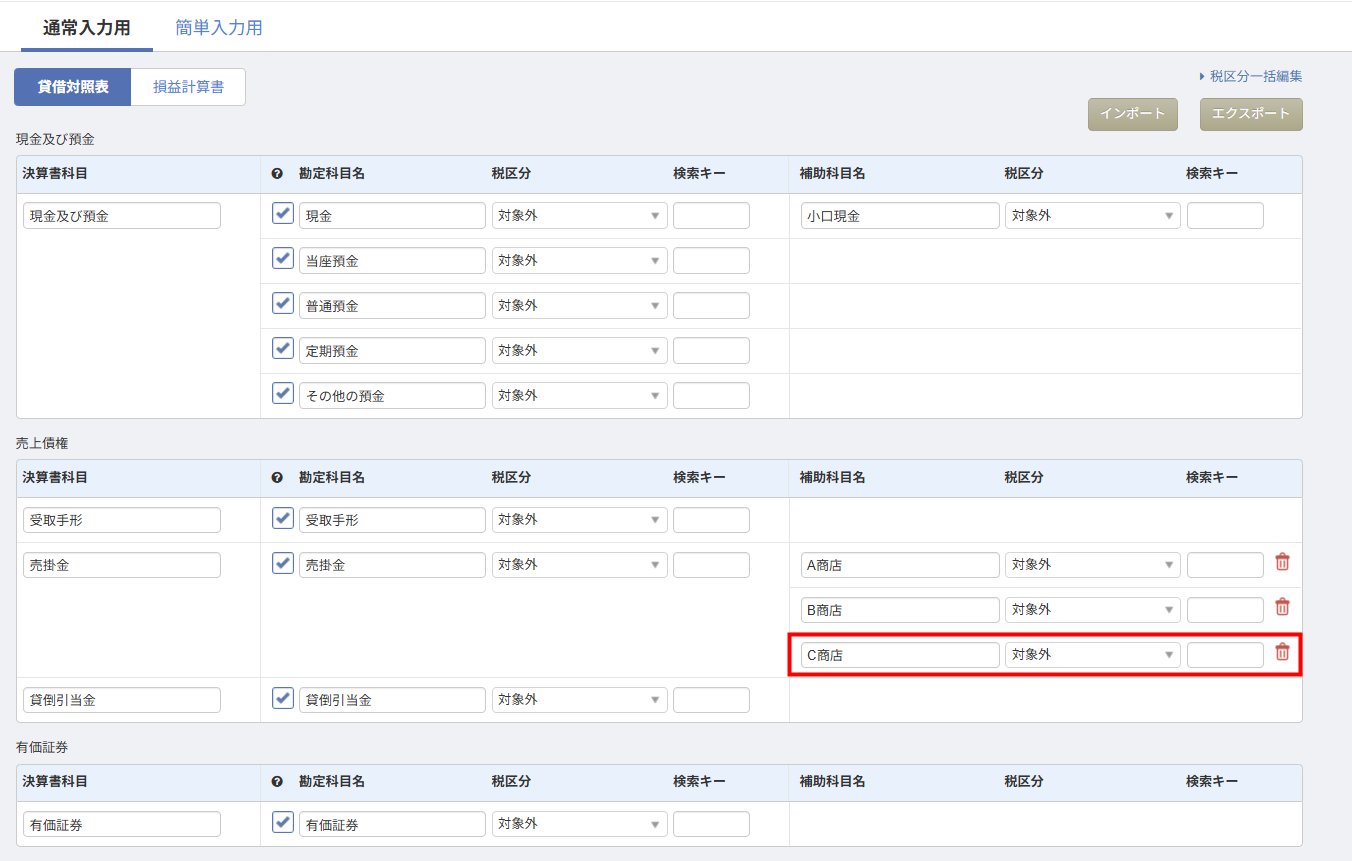Select the 損益計算書 tab
Image resolution: width=1352 pixels, height=861 pixels.
coord(188,87)
